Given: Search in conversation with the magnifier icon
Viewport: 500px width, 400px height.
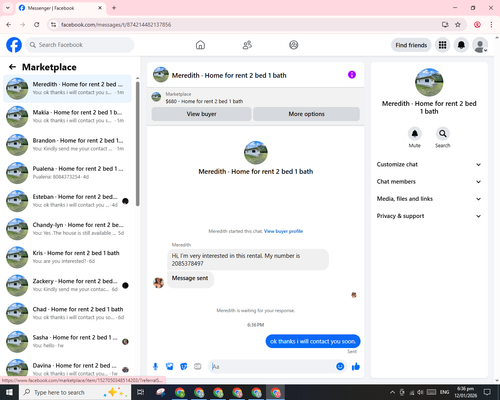Looking at the screenshot, I should coord(443,134).
